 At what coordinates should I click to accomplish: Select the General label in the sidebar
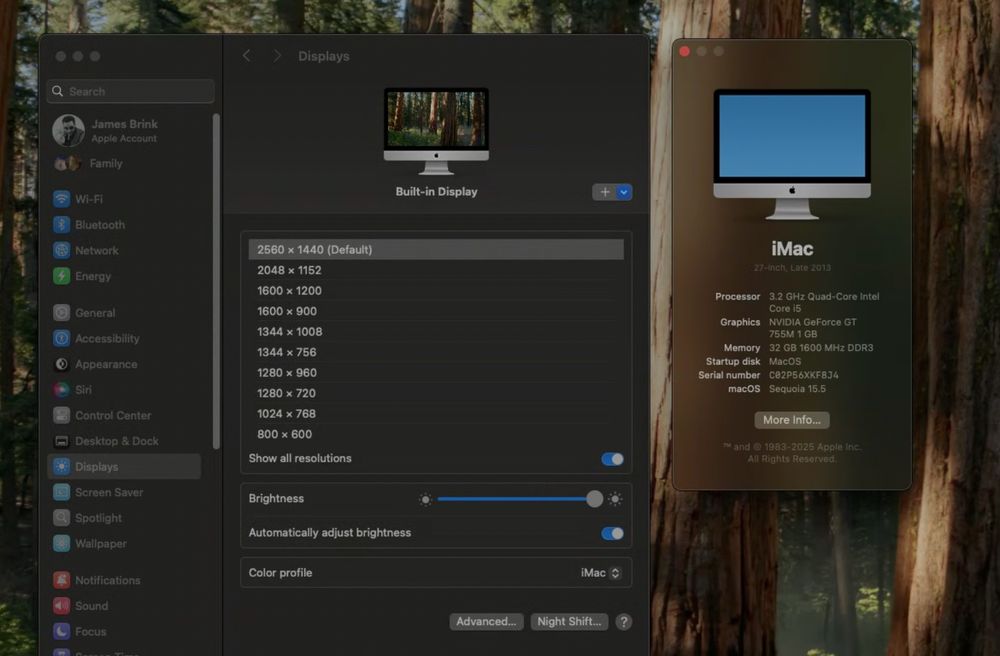click(95, 312)
